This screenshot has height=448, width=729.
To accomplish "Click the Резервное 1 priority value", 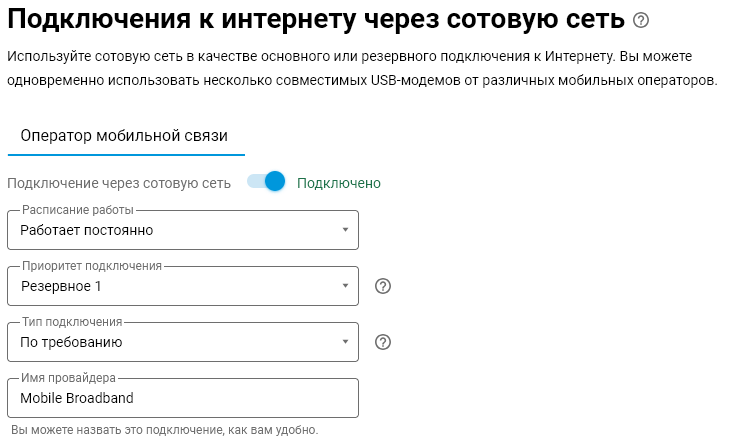I will (61, 286).
